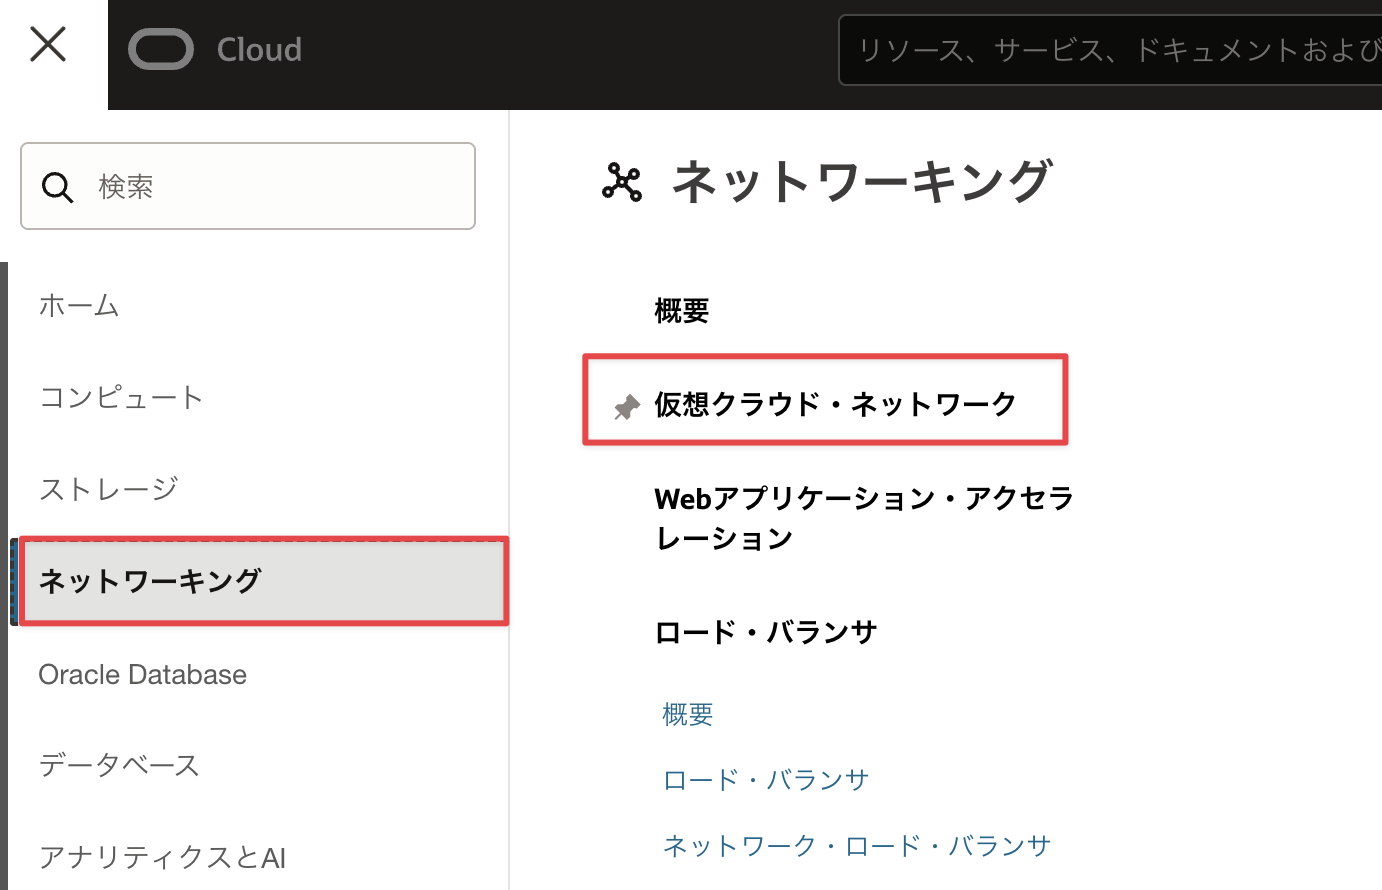The image size is (1382, 890).
Task: Open the アナリティクスとAI menu category
Action: pos(162,857)
